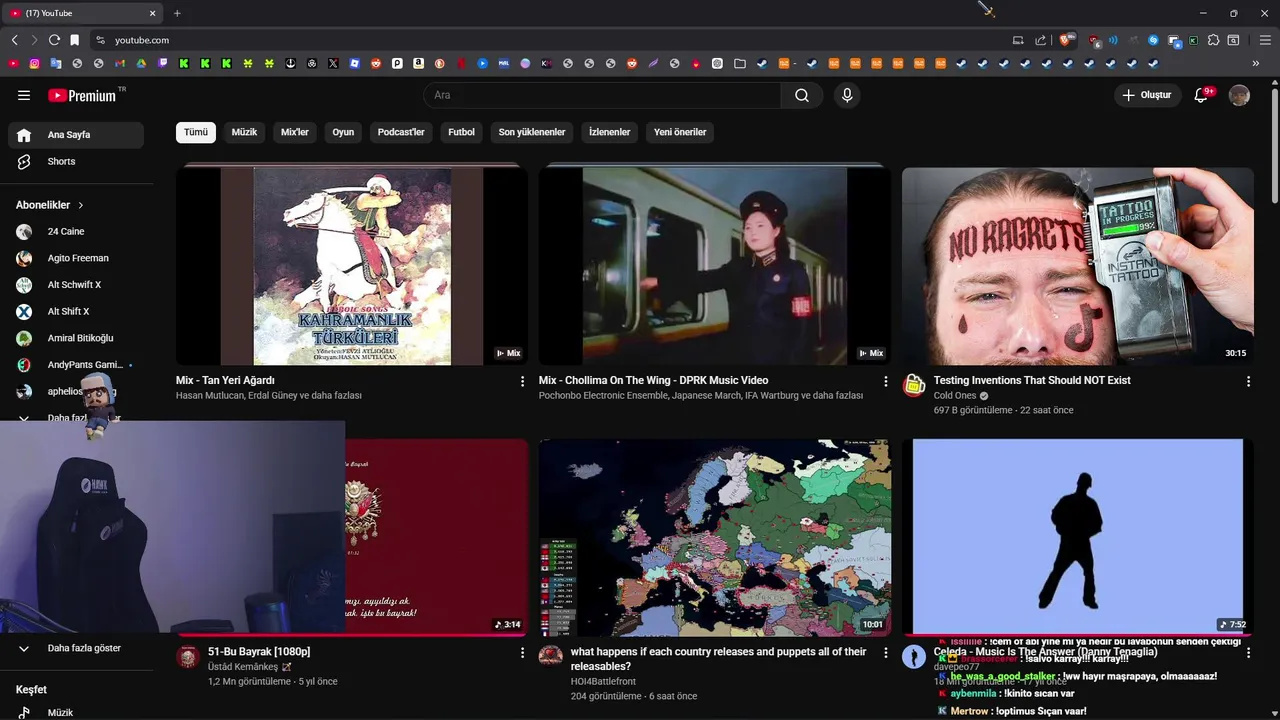Close the YouTube browser tab
1280x720 pixels.
coord(153,13)
